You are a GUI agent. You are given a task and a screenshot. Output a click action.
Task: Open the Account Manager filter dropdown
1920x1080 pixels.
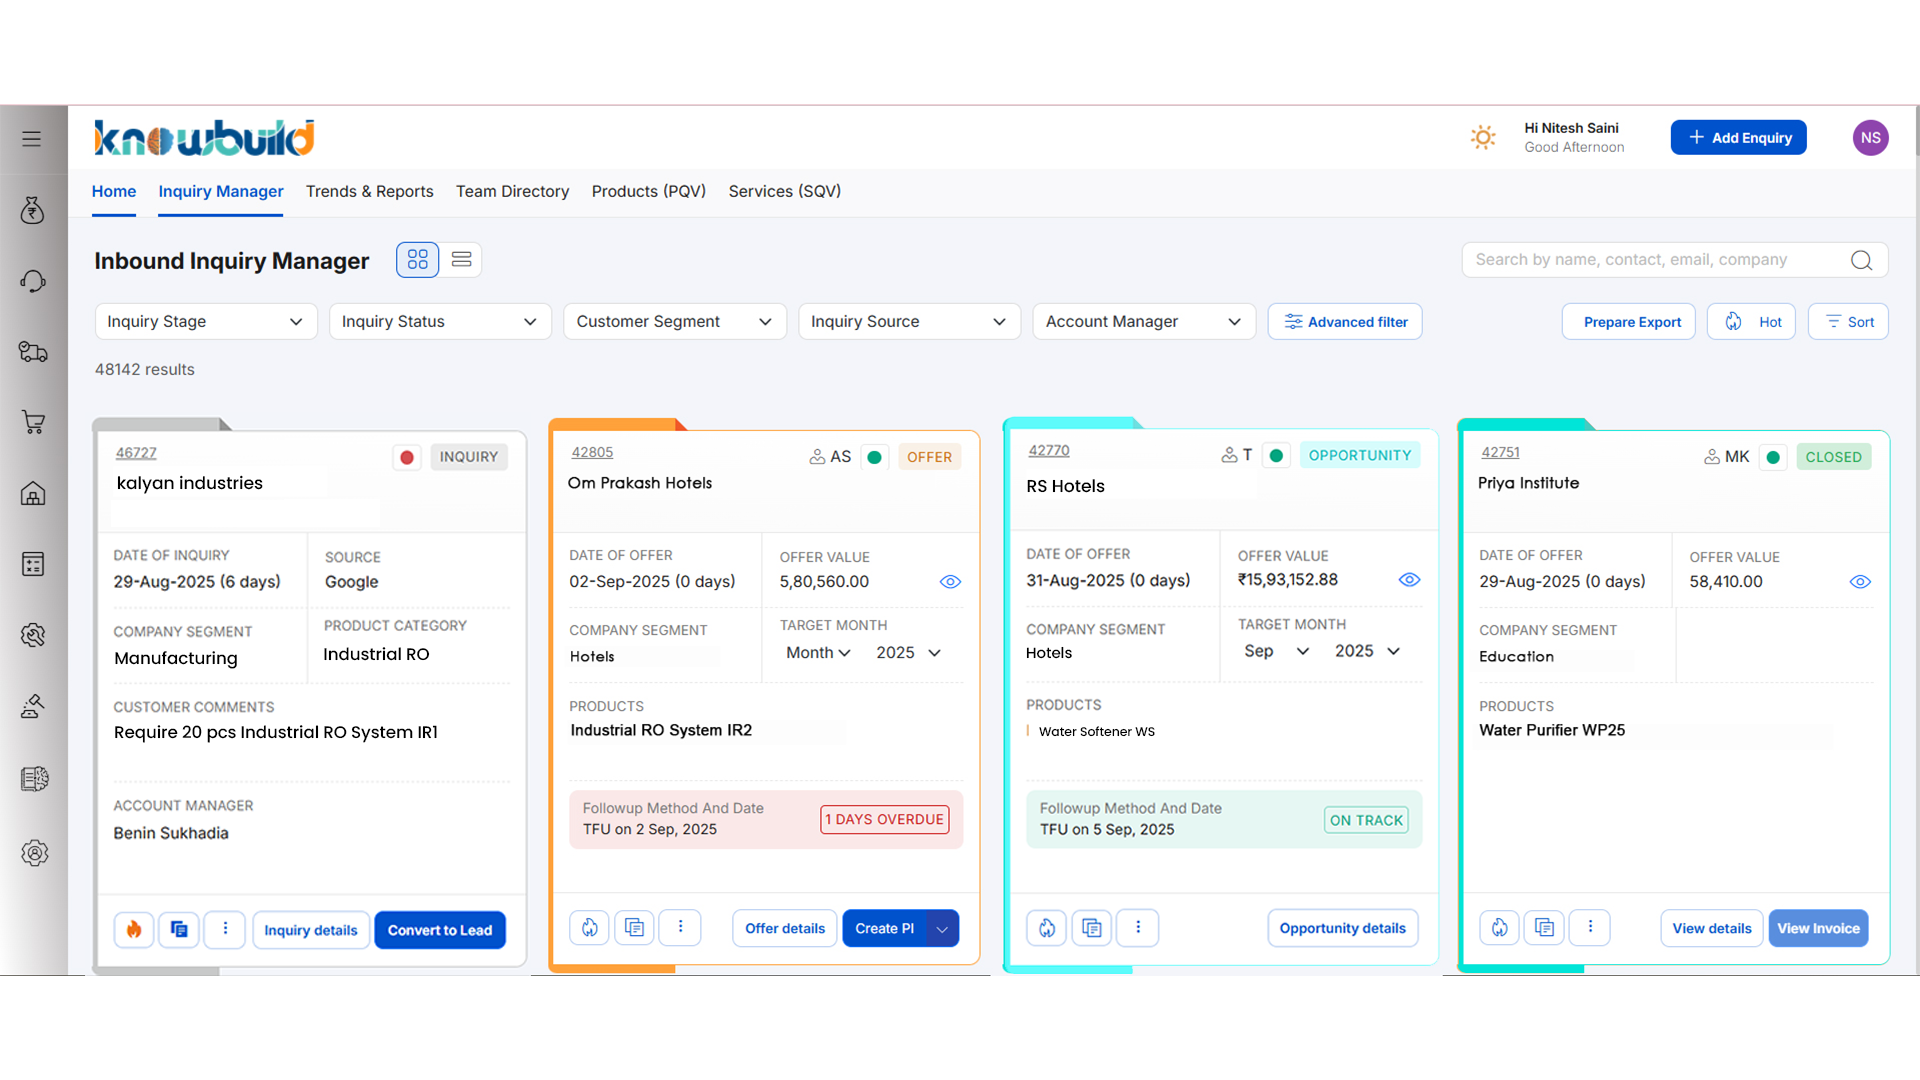pos(1143,322)
